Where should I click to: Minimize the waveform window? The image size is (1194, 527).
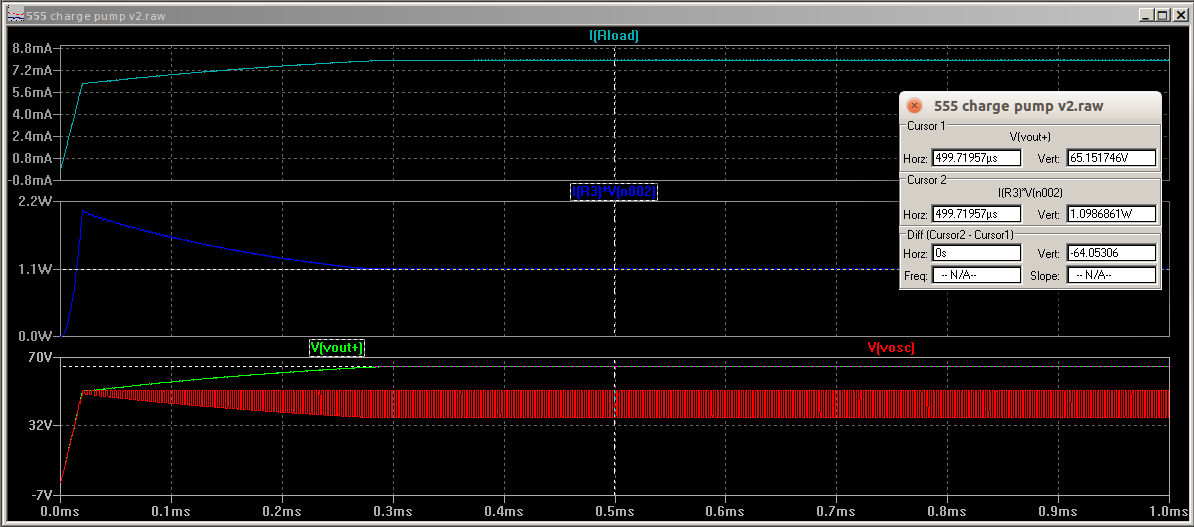coord(1146,14)
